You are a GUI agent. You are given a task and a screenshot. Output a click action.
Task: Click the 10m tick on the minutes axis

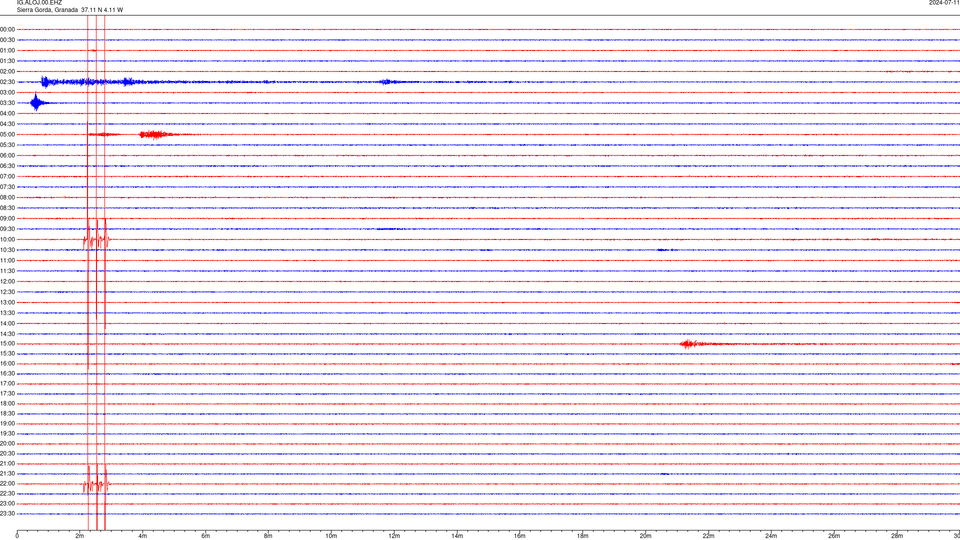pyautogui.click(x=331, y=536)
